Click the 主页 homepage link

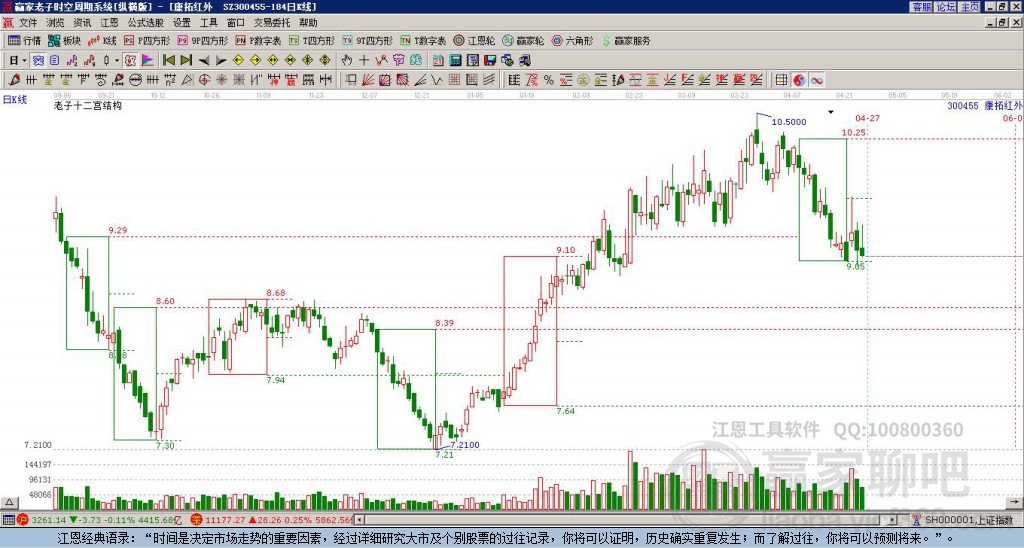[970, 7]
